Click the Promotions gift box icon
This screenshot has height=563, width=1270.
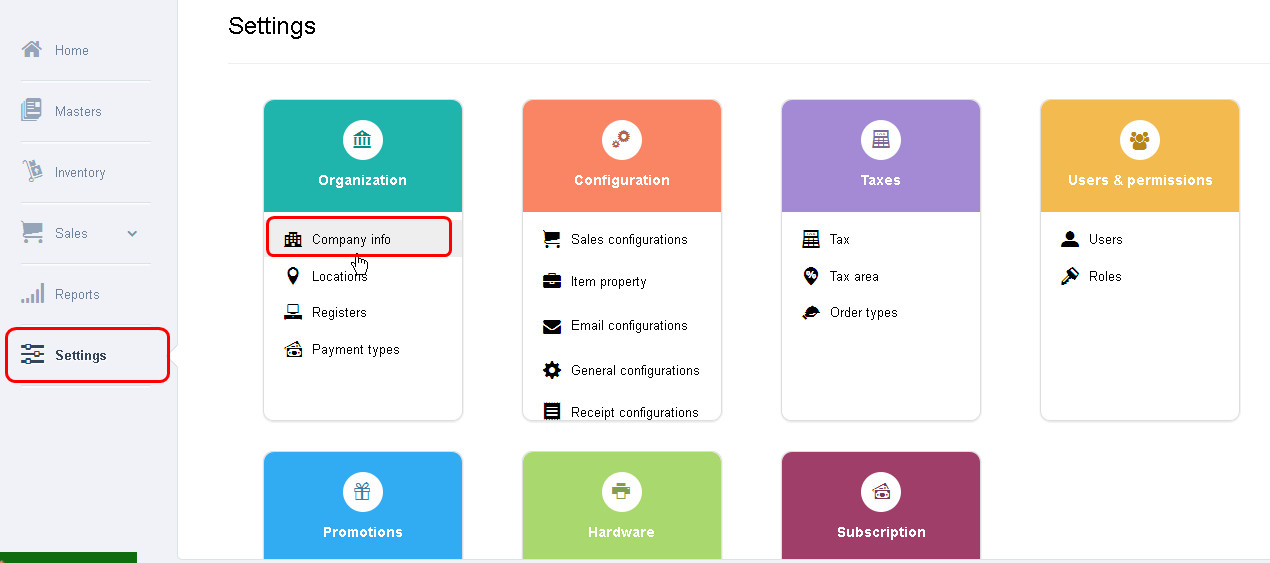(x=362, y=492)
